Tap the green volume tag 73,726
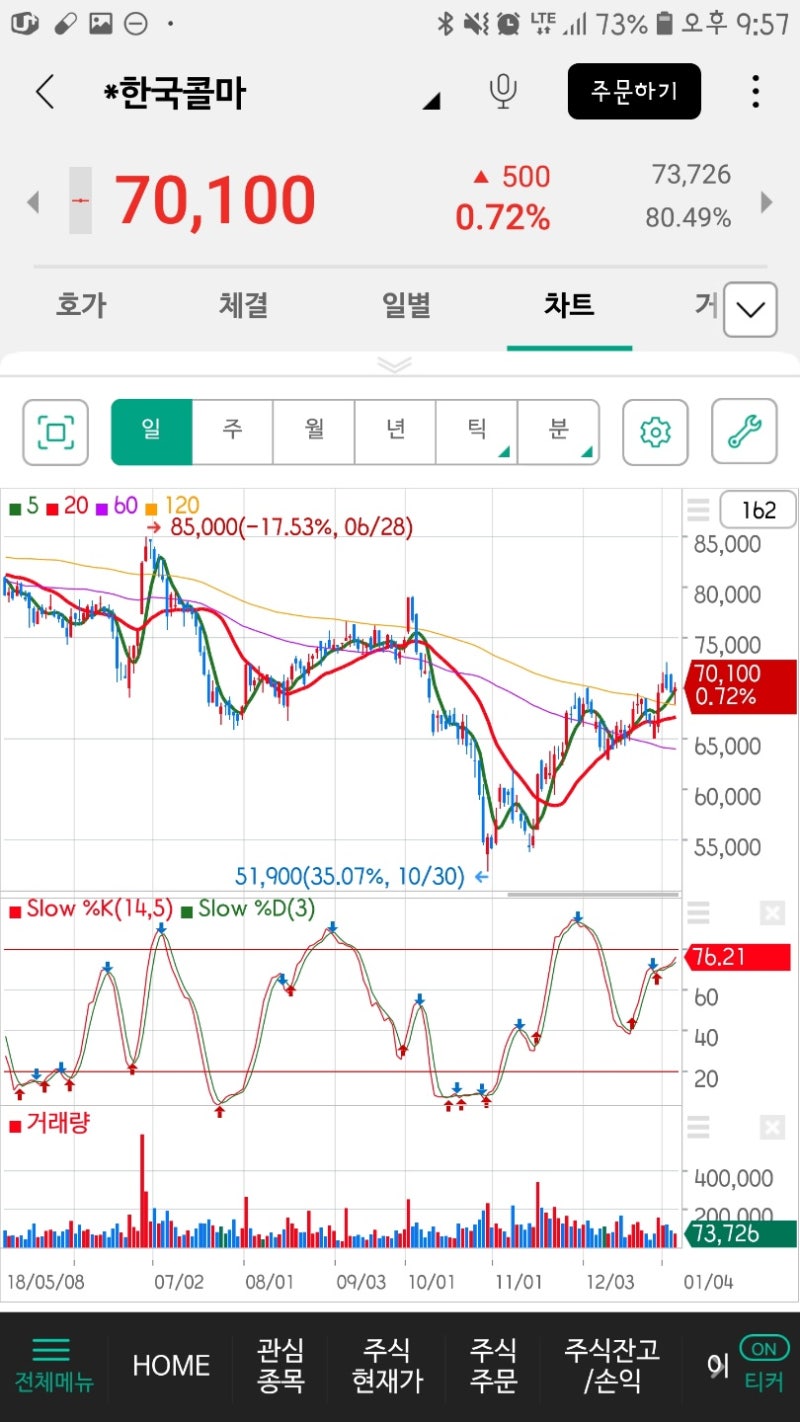The width and height of the screenshot is (800, 1422). pyautogui.click(x=740, y=1234)
